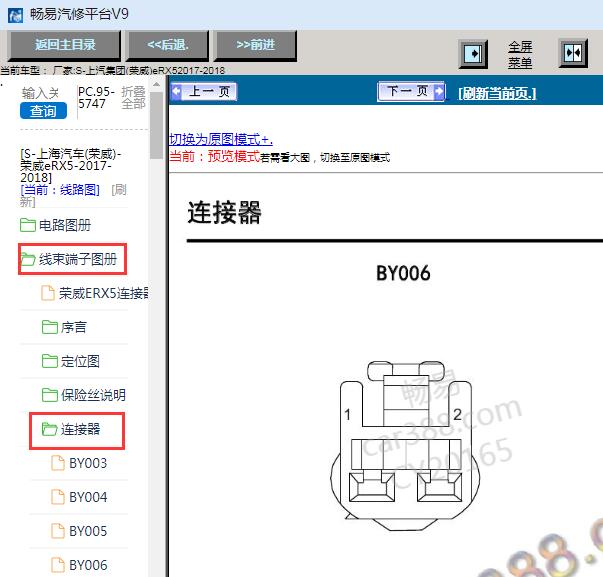This screenshot has height=577, width=603.
Task: Click the >>前进 button
Action: (256, 45)
